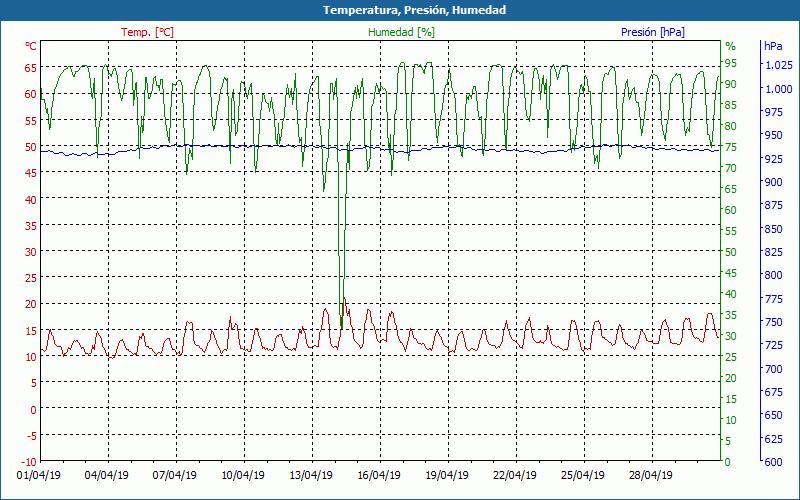Click the date label 16/04/19

coord(379,476)
